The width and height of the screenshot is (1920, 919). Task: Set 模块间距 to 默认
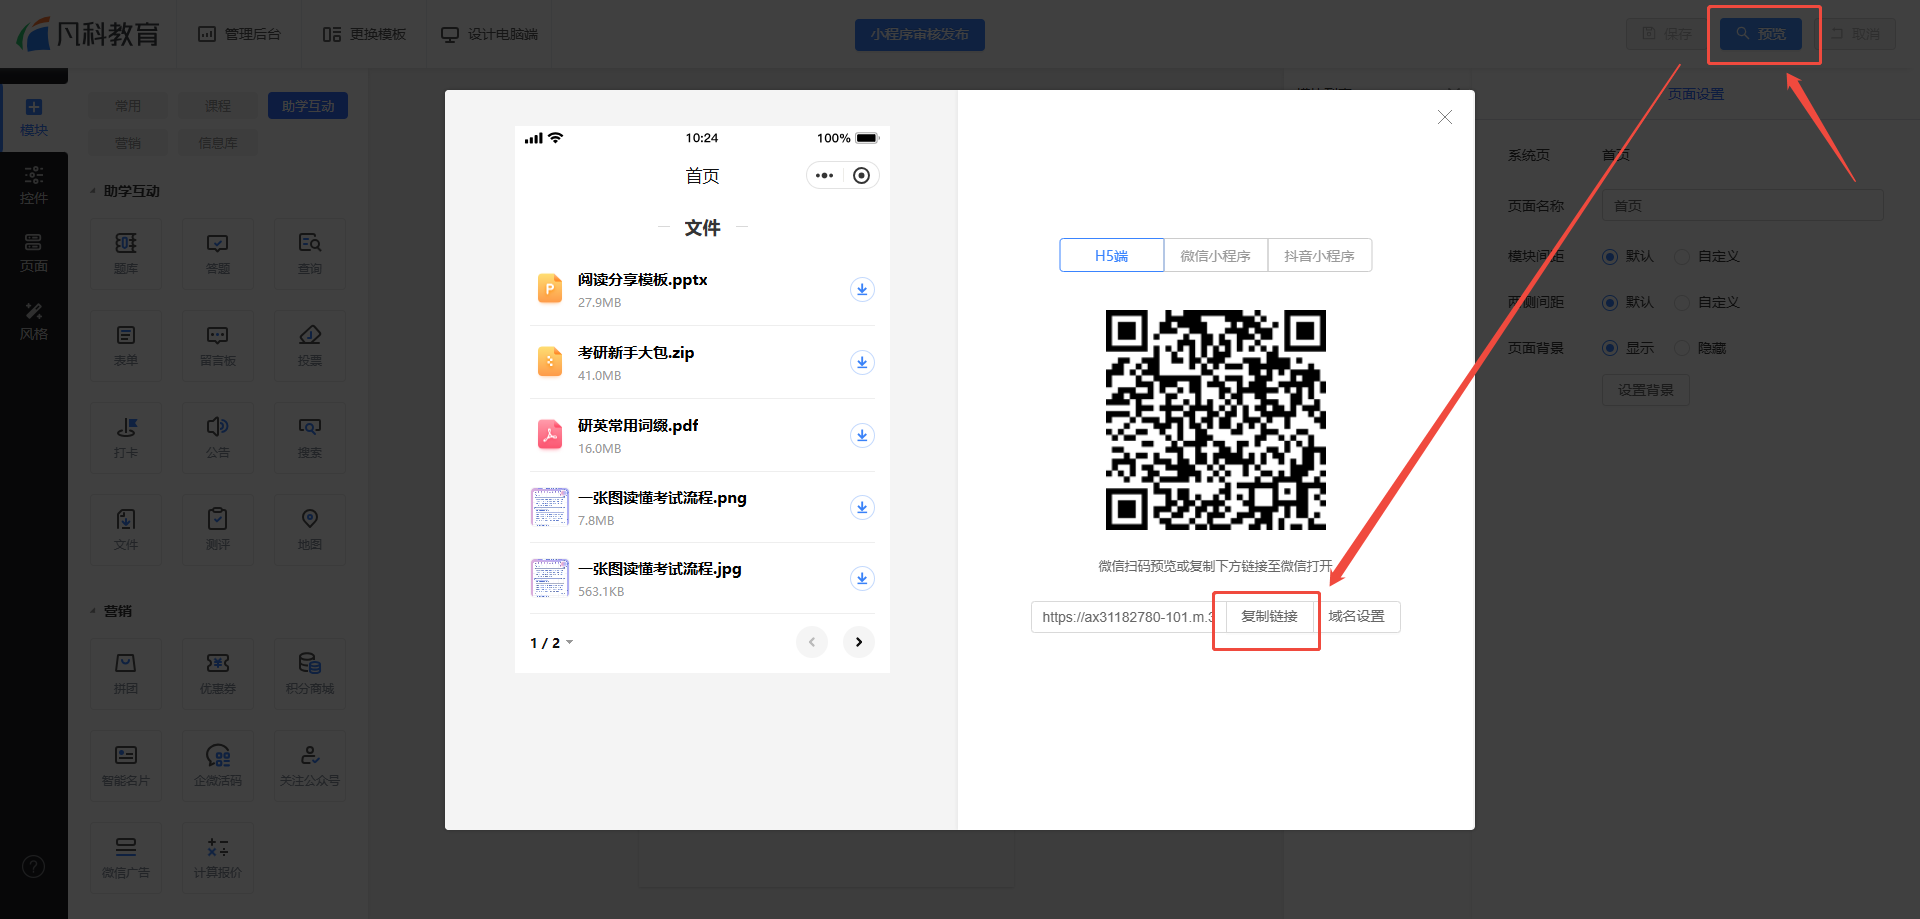coord(1628,257)
